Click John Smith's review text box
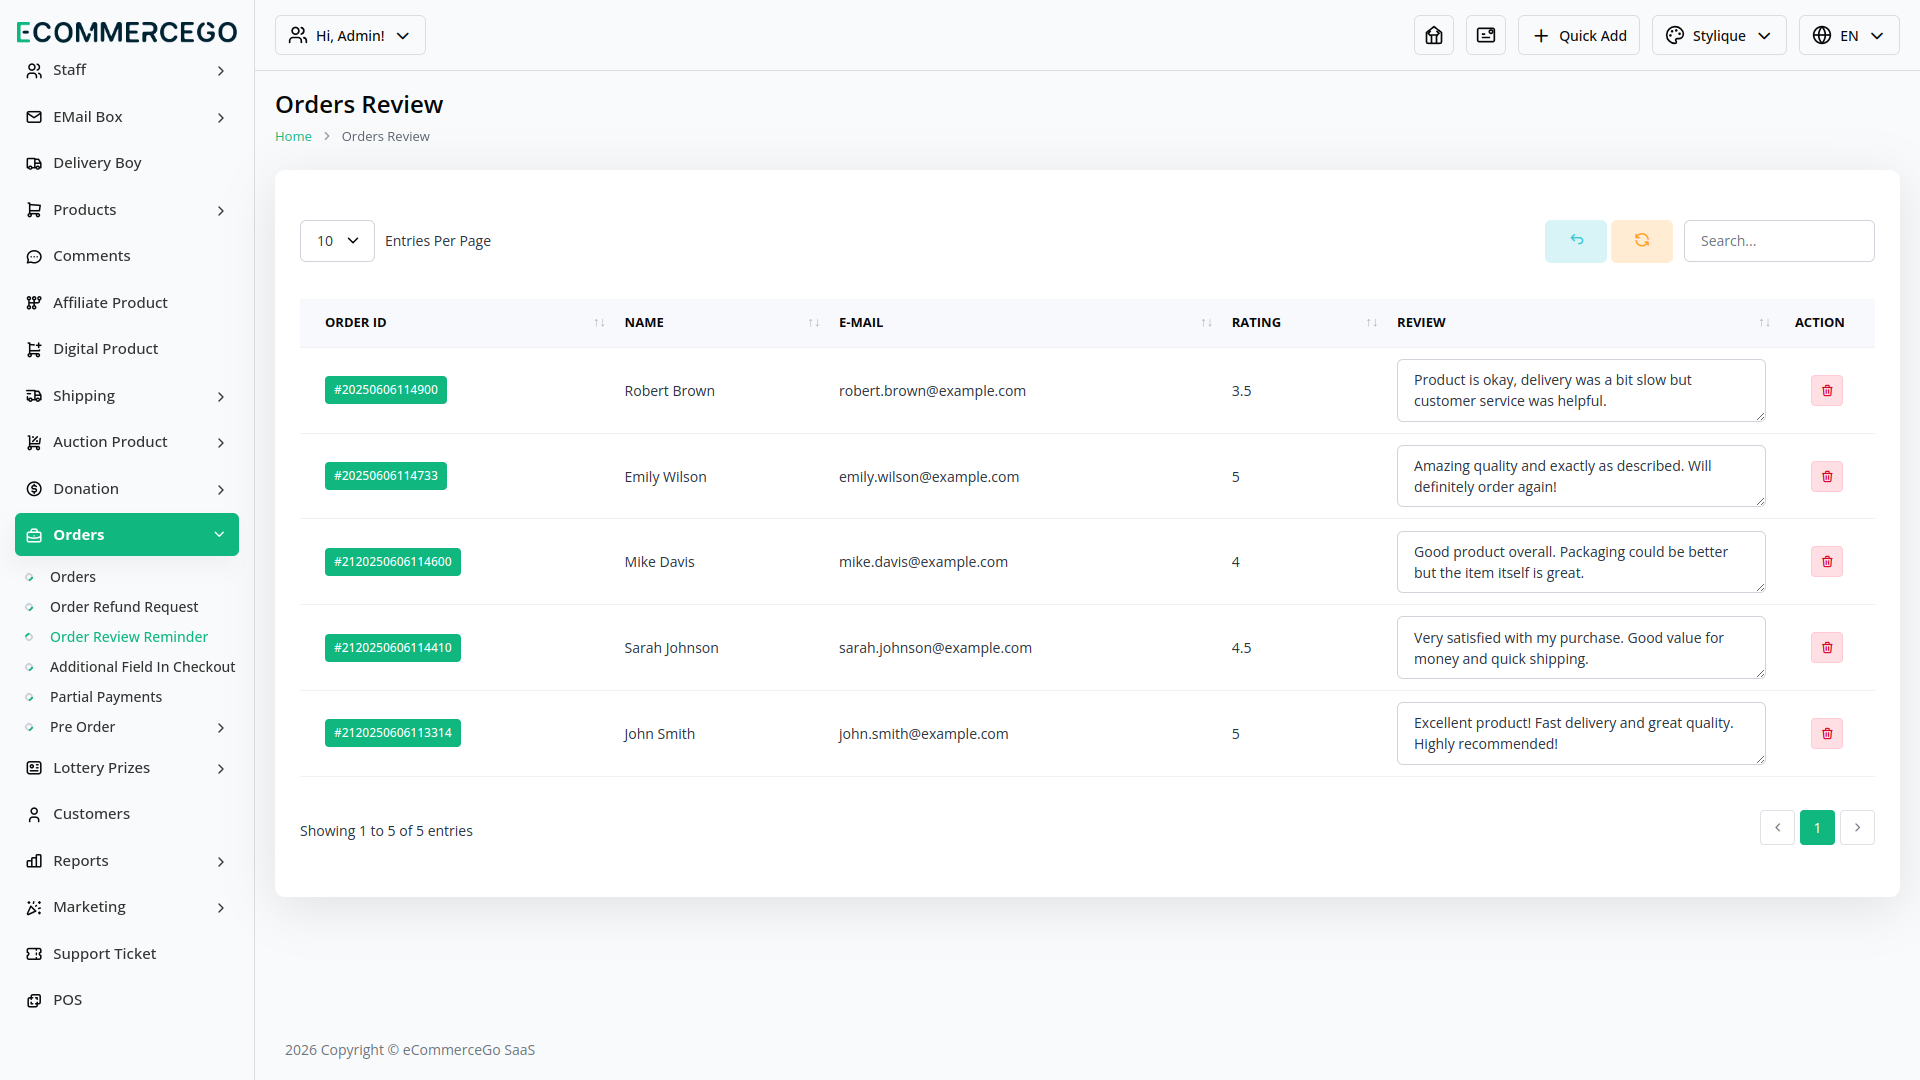Screen dimensions: 1920x1080 pos(1580,733)
